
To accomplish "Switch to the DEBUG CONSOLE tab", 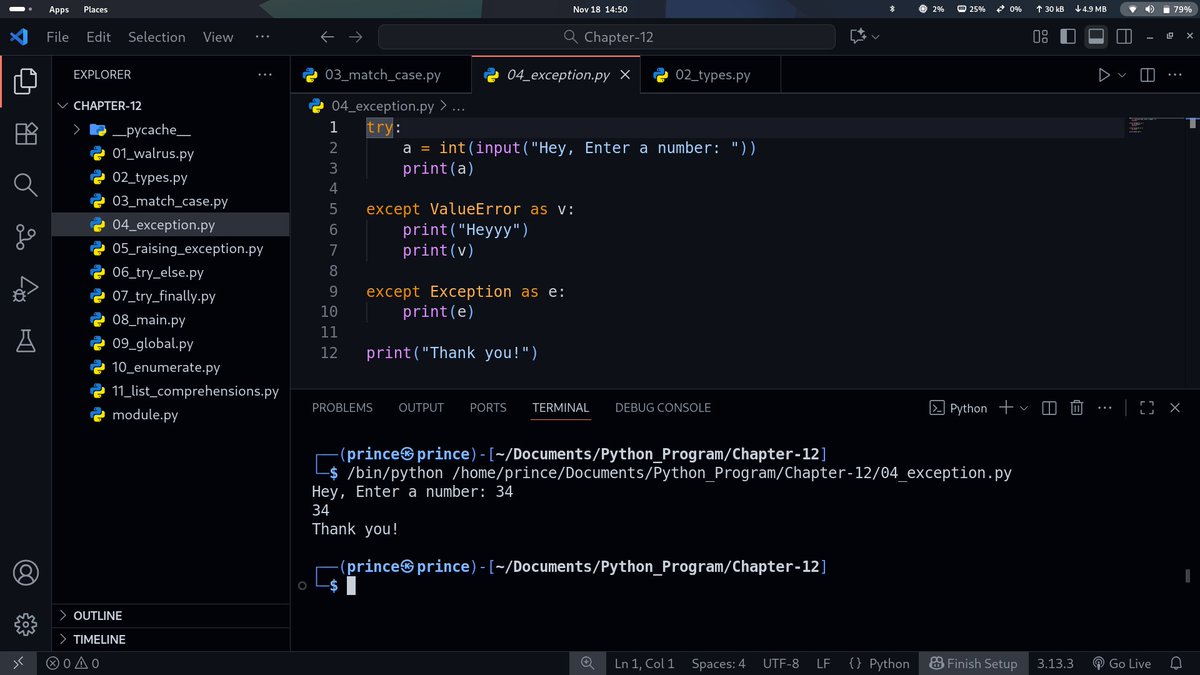I will [x=663, y=408].
